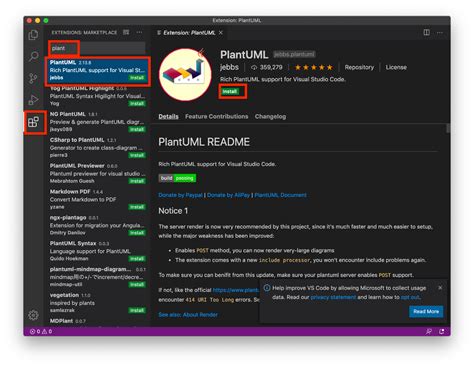
Task: Select the Extension: PlantUML editor tab
Action: 189,33
